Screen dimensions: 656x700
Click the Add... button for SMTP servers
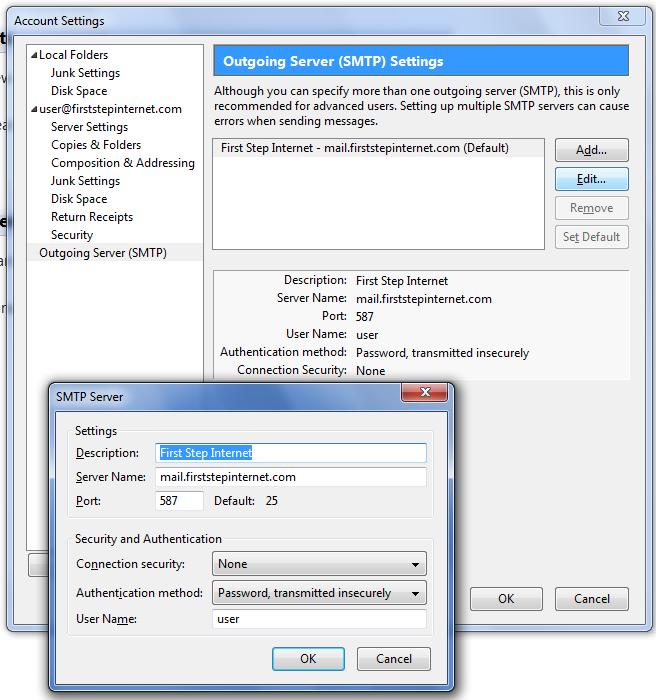click(591, 150)
